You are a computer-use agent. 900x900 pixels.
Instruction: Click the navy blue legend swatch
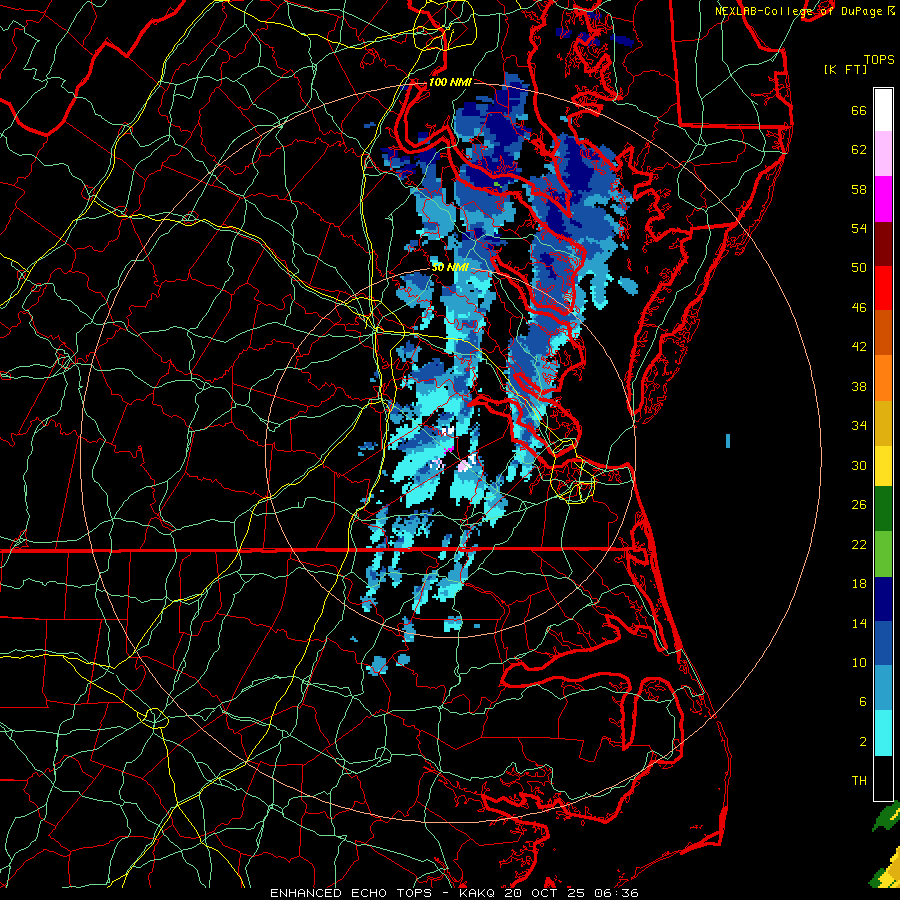[x=883, y=599]
